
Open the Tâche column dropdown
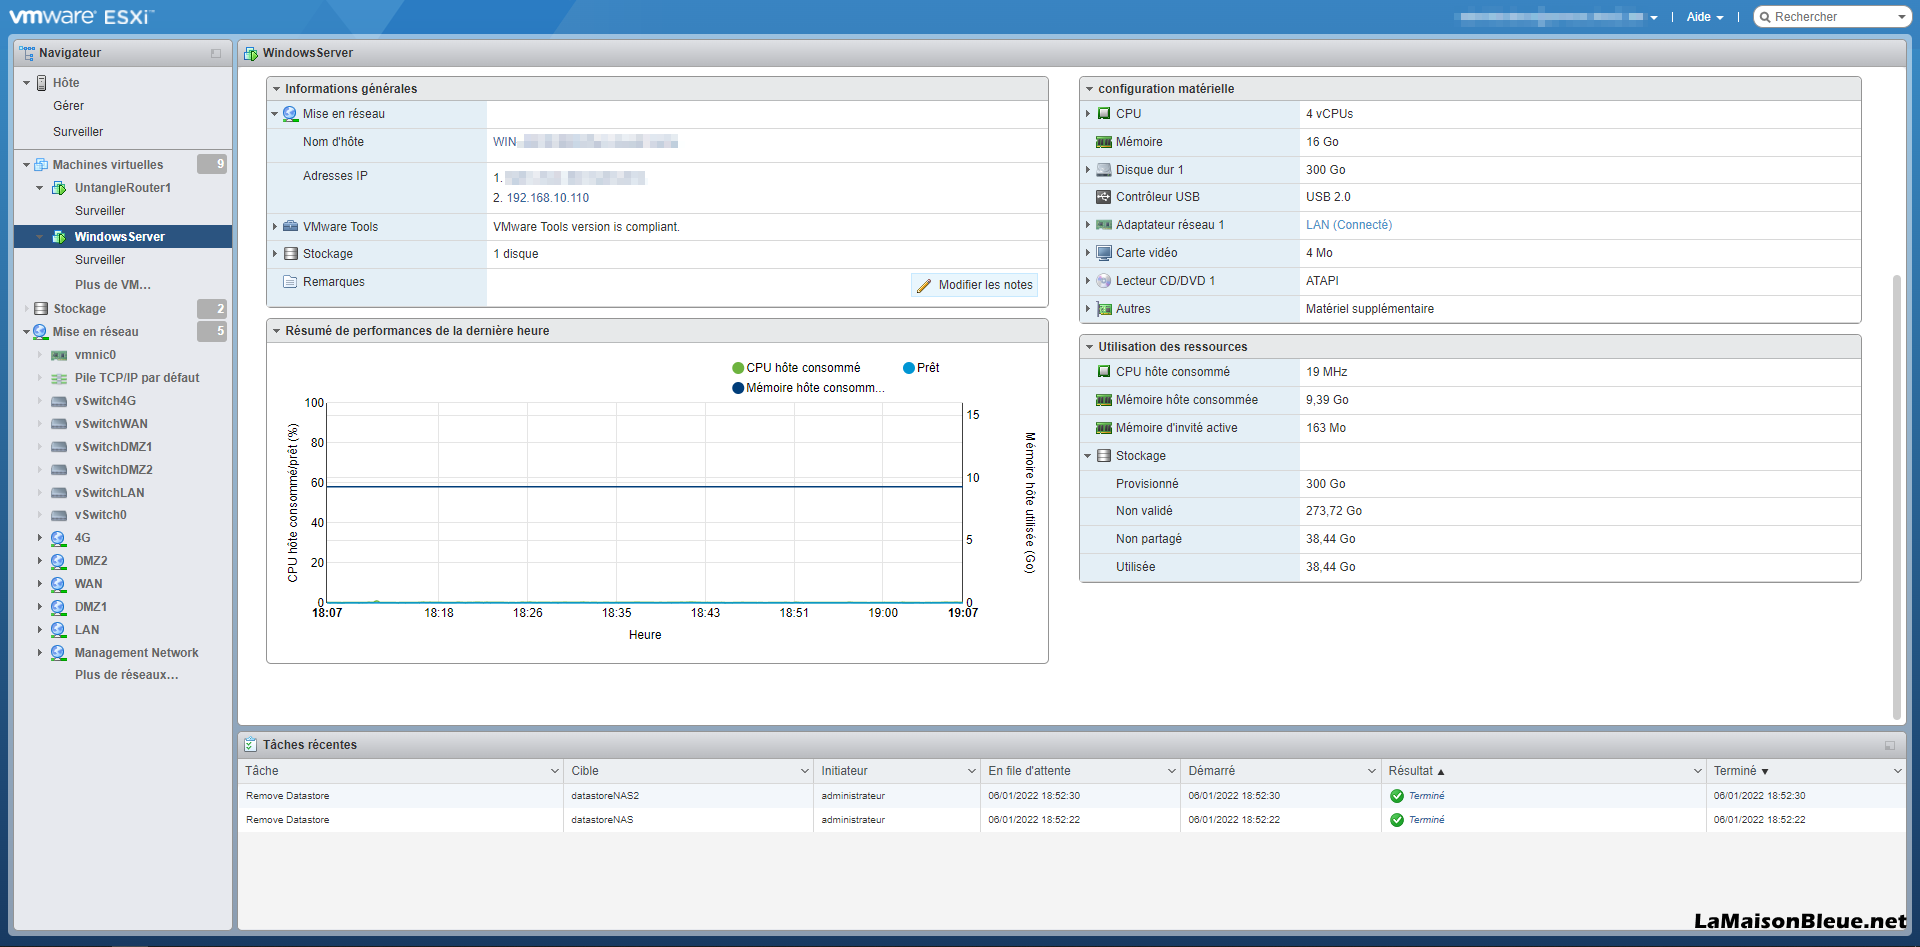click(555, 771)
